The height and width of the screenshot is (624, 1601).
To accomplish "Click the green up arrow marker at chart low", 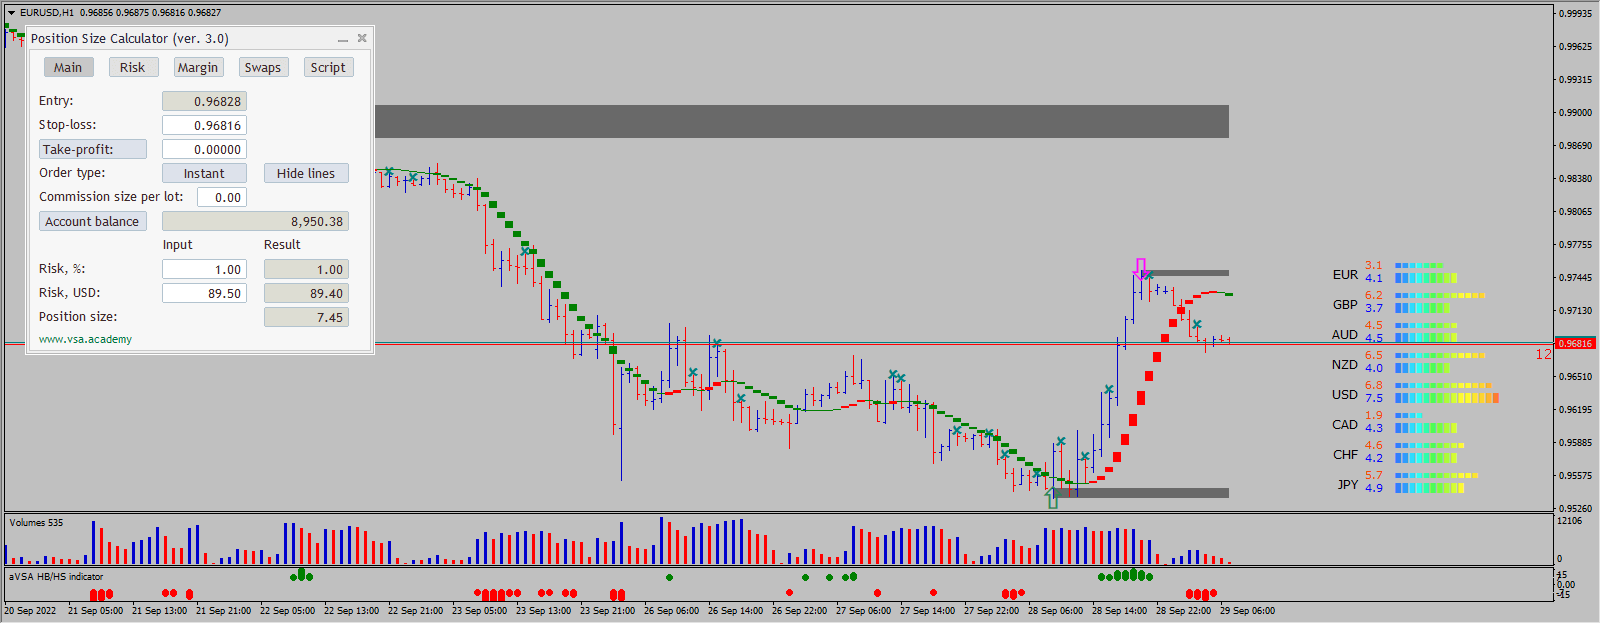I will click(x=1052, y=498).
